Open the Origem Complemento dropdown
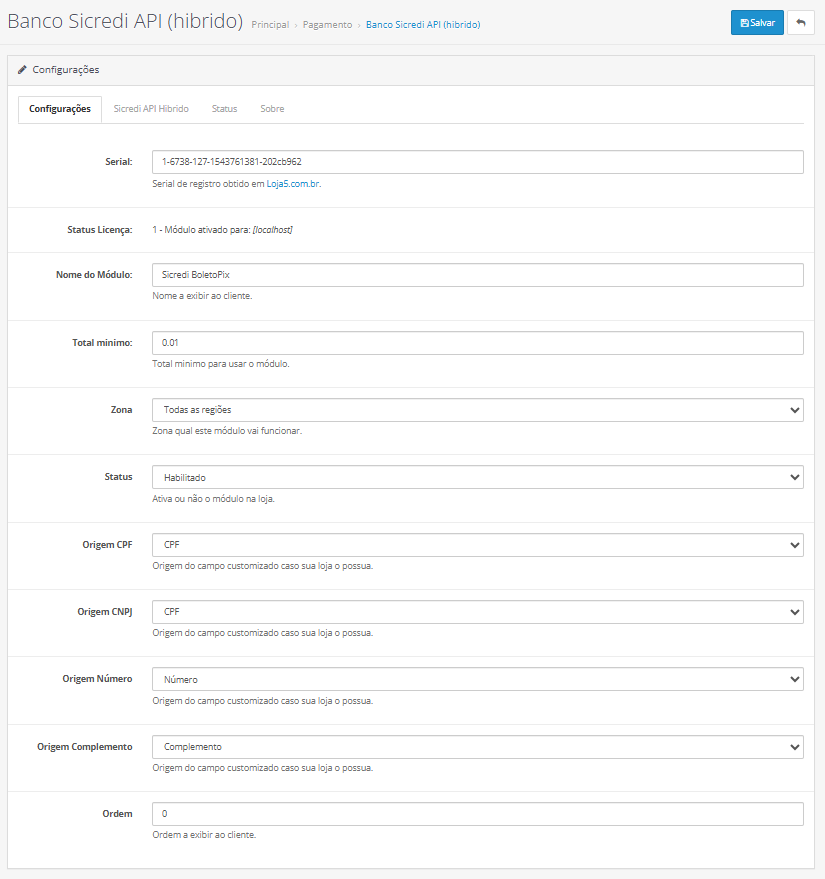Image resolution: width=825 pixels, height=879 pixels. click(477, 747)
